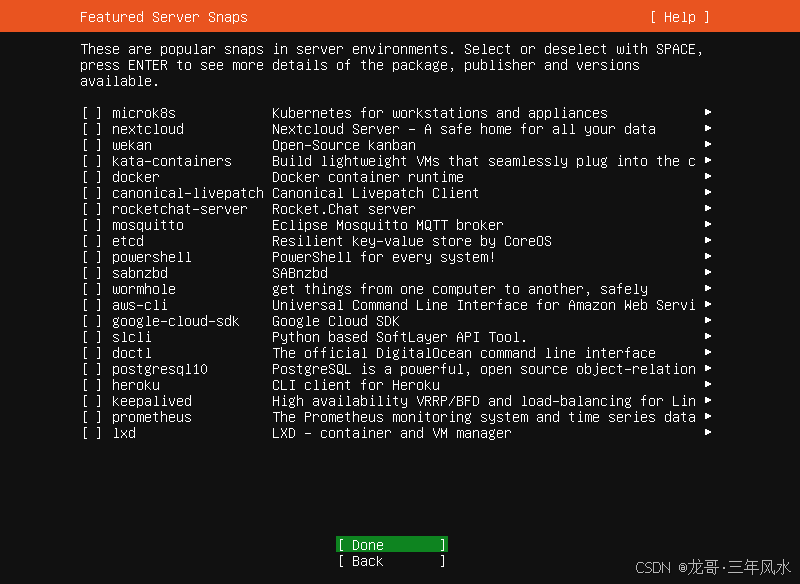This screenshot has width=800, height=584.
Task: Check the docker snap box
Action: tap(92, 177)
